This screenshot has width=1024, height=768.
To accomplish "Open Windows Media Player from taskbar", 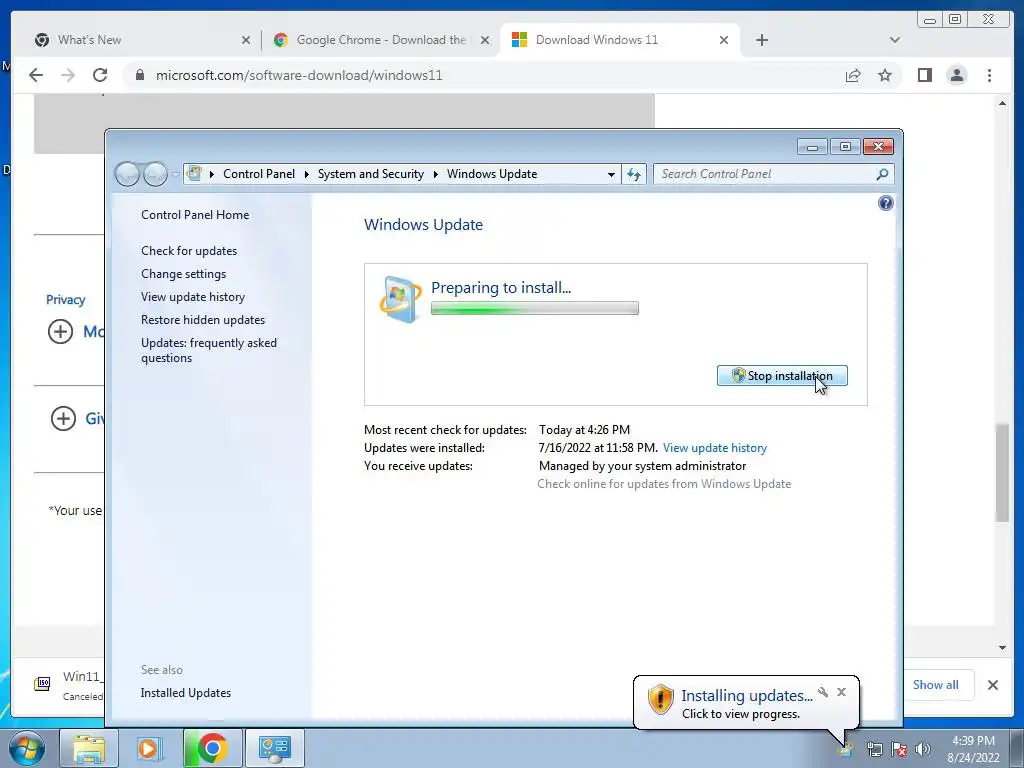I will point(148,748).
